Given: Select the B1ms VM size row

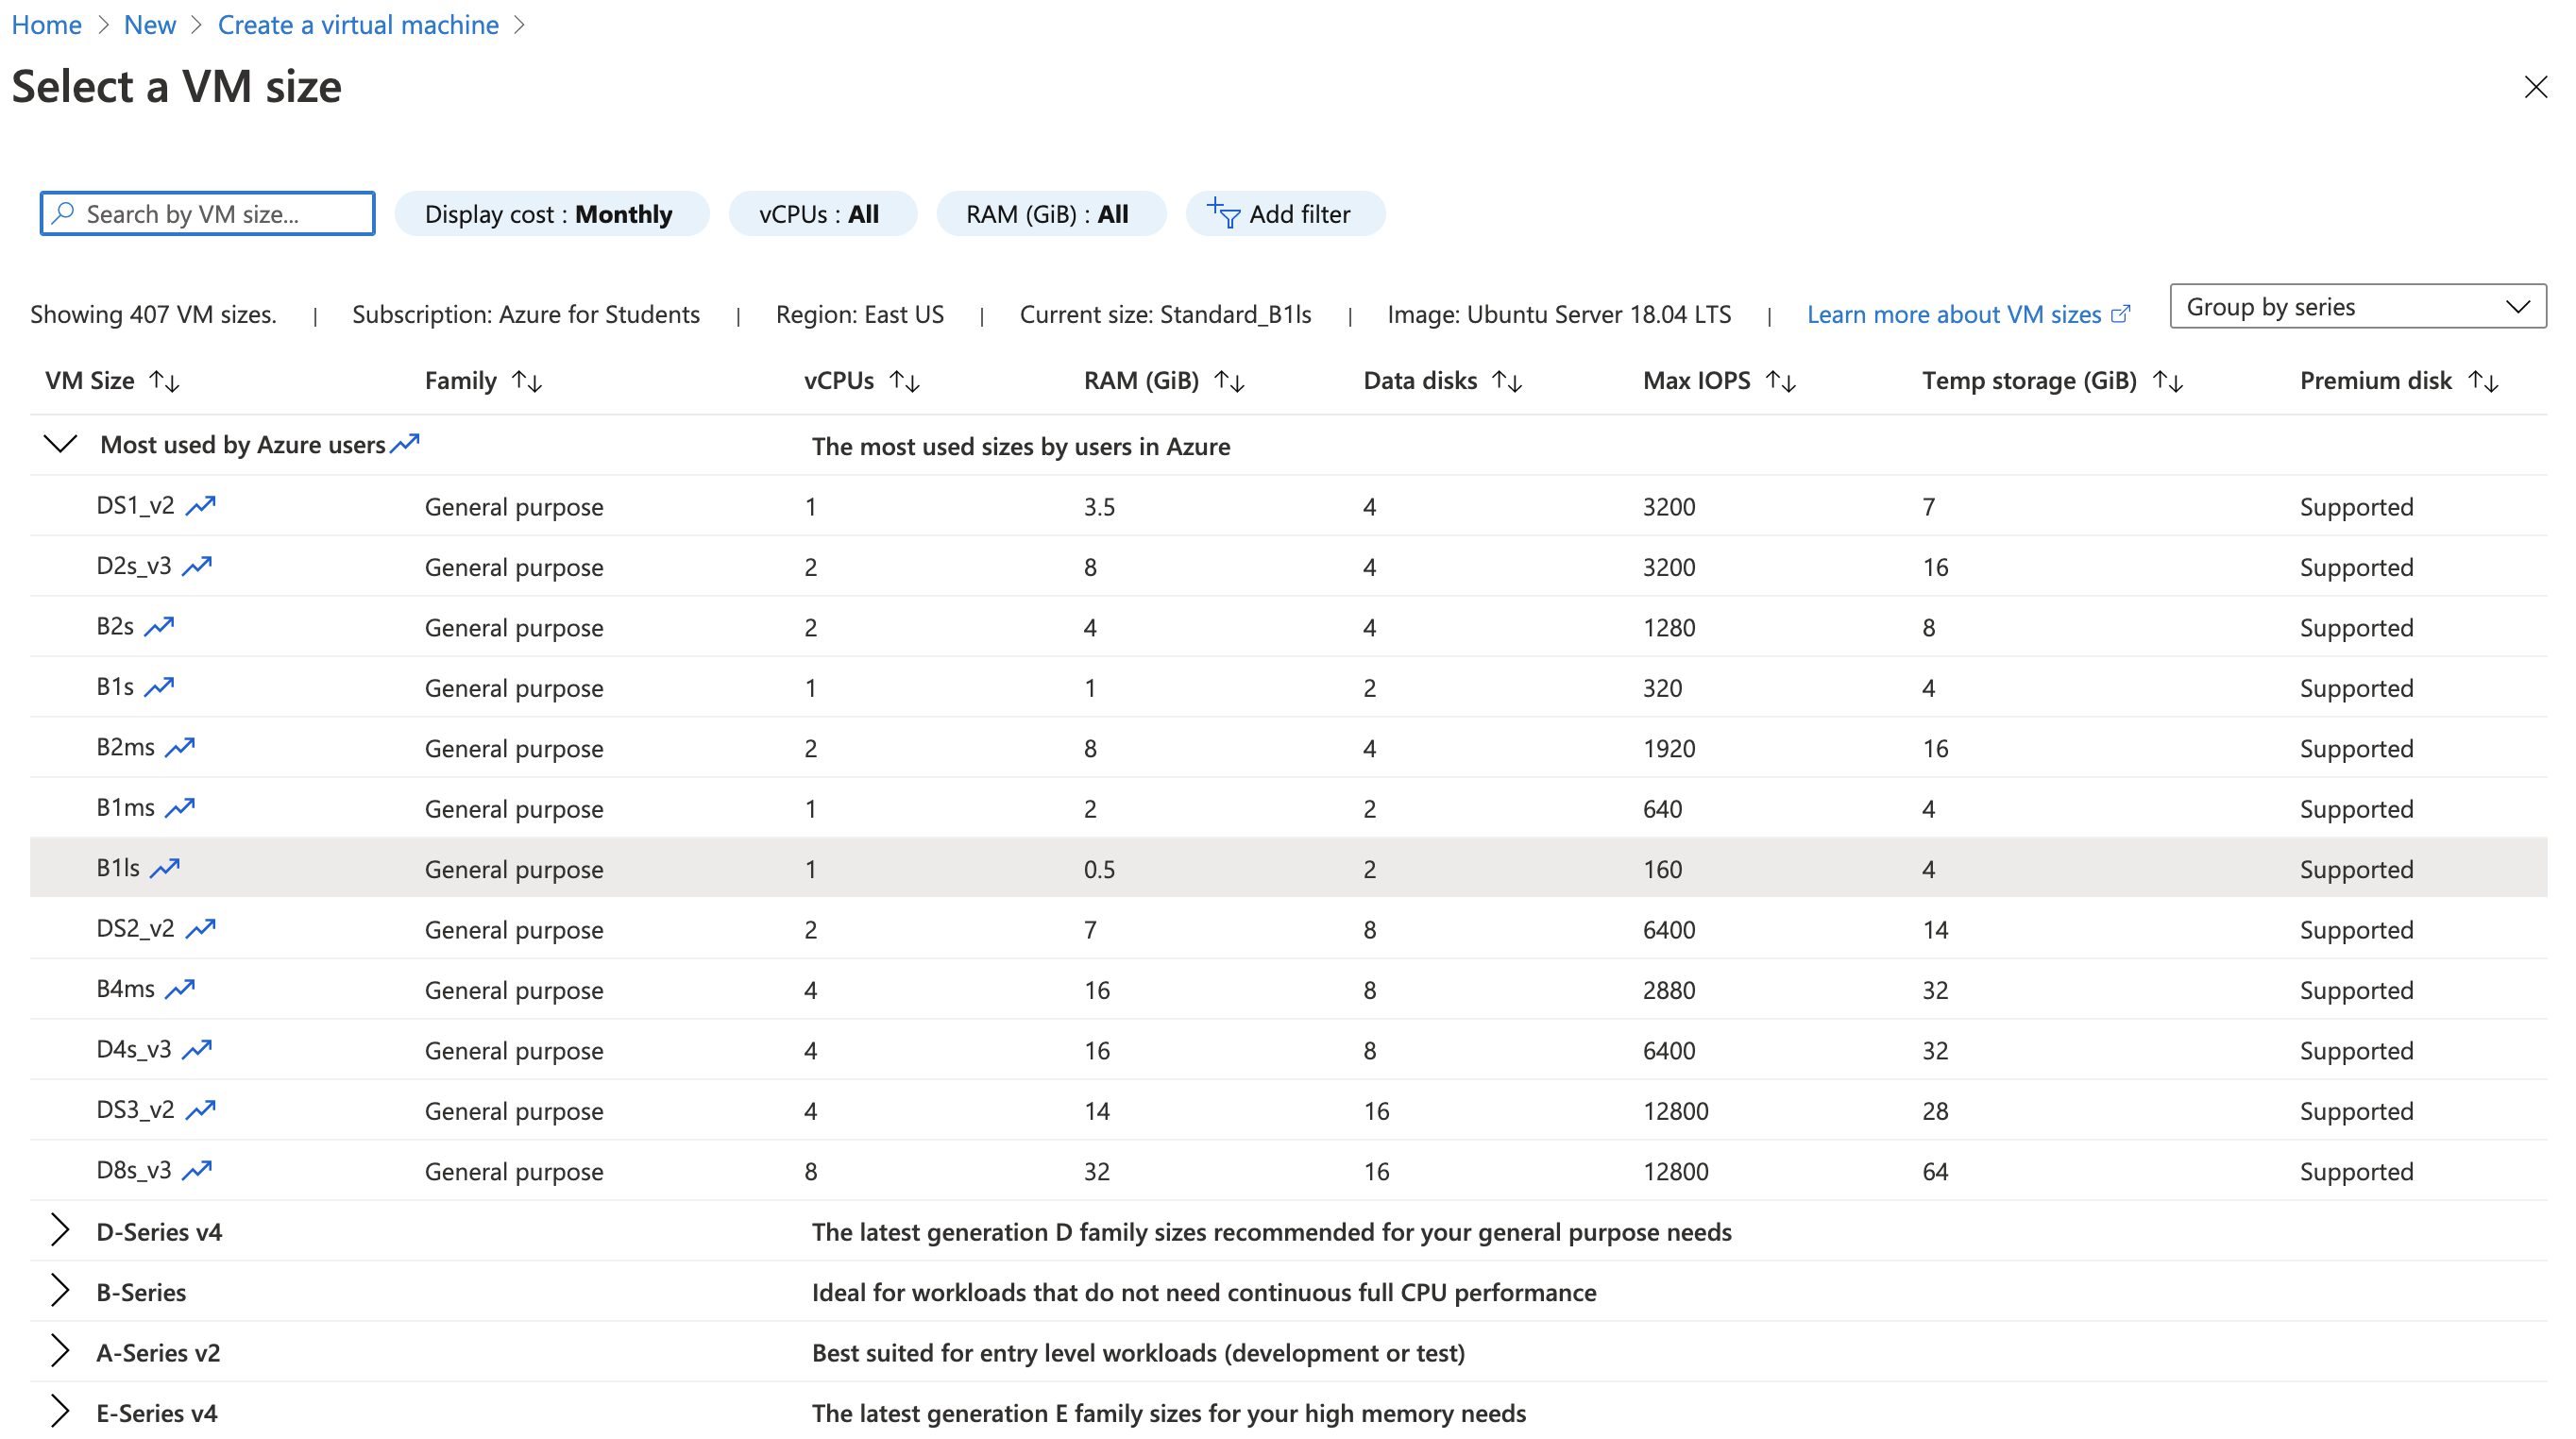Looking at the screenshot, I should 125,808.
